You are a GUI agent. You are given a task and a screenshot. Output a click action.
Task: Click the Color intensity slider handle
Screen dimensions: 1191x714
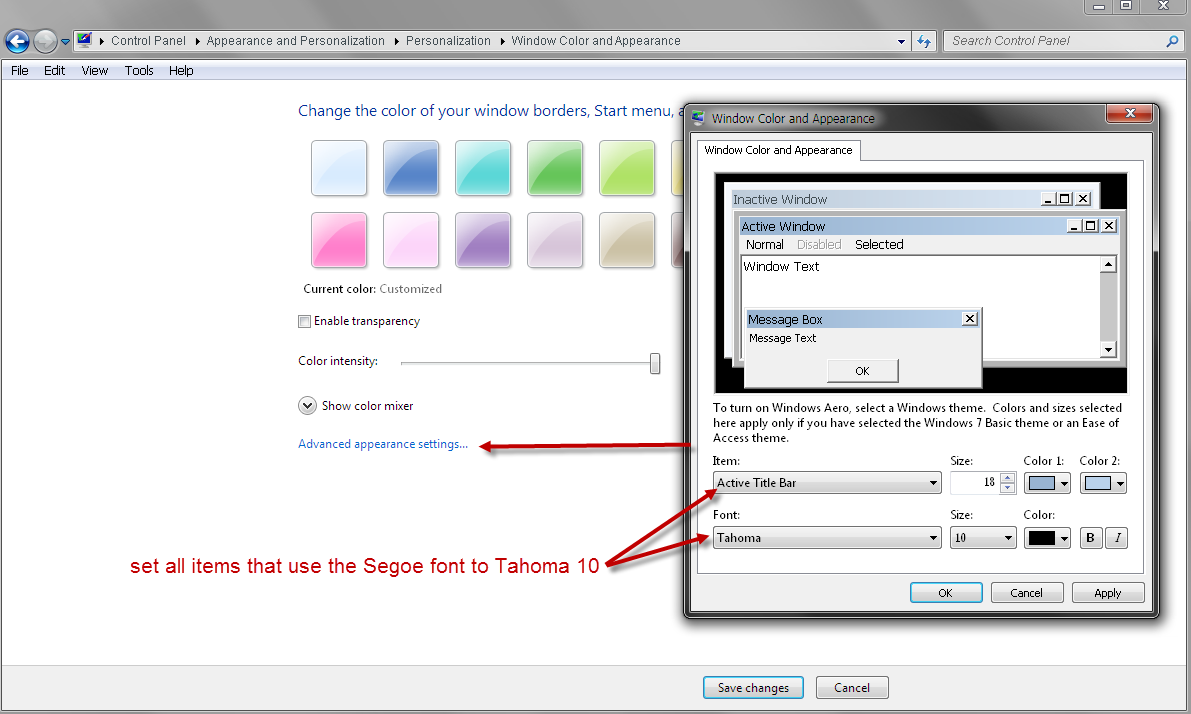[x=655, y=363]
